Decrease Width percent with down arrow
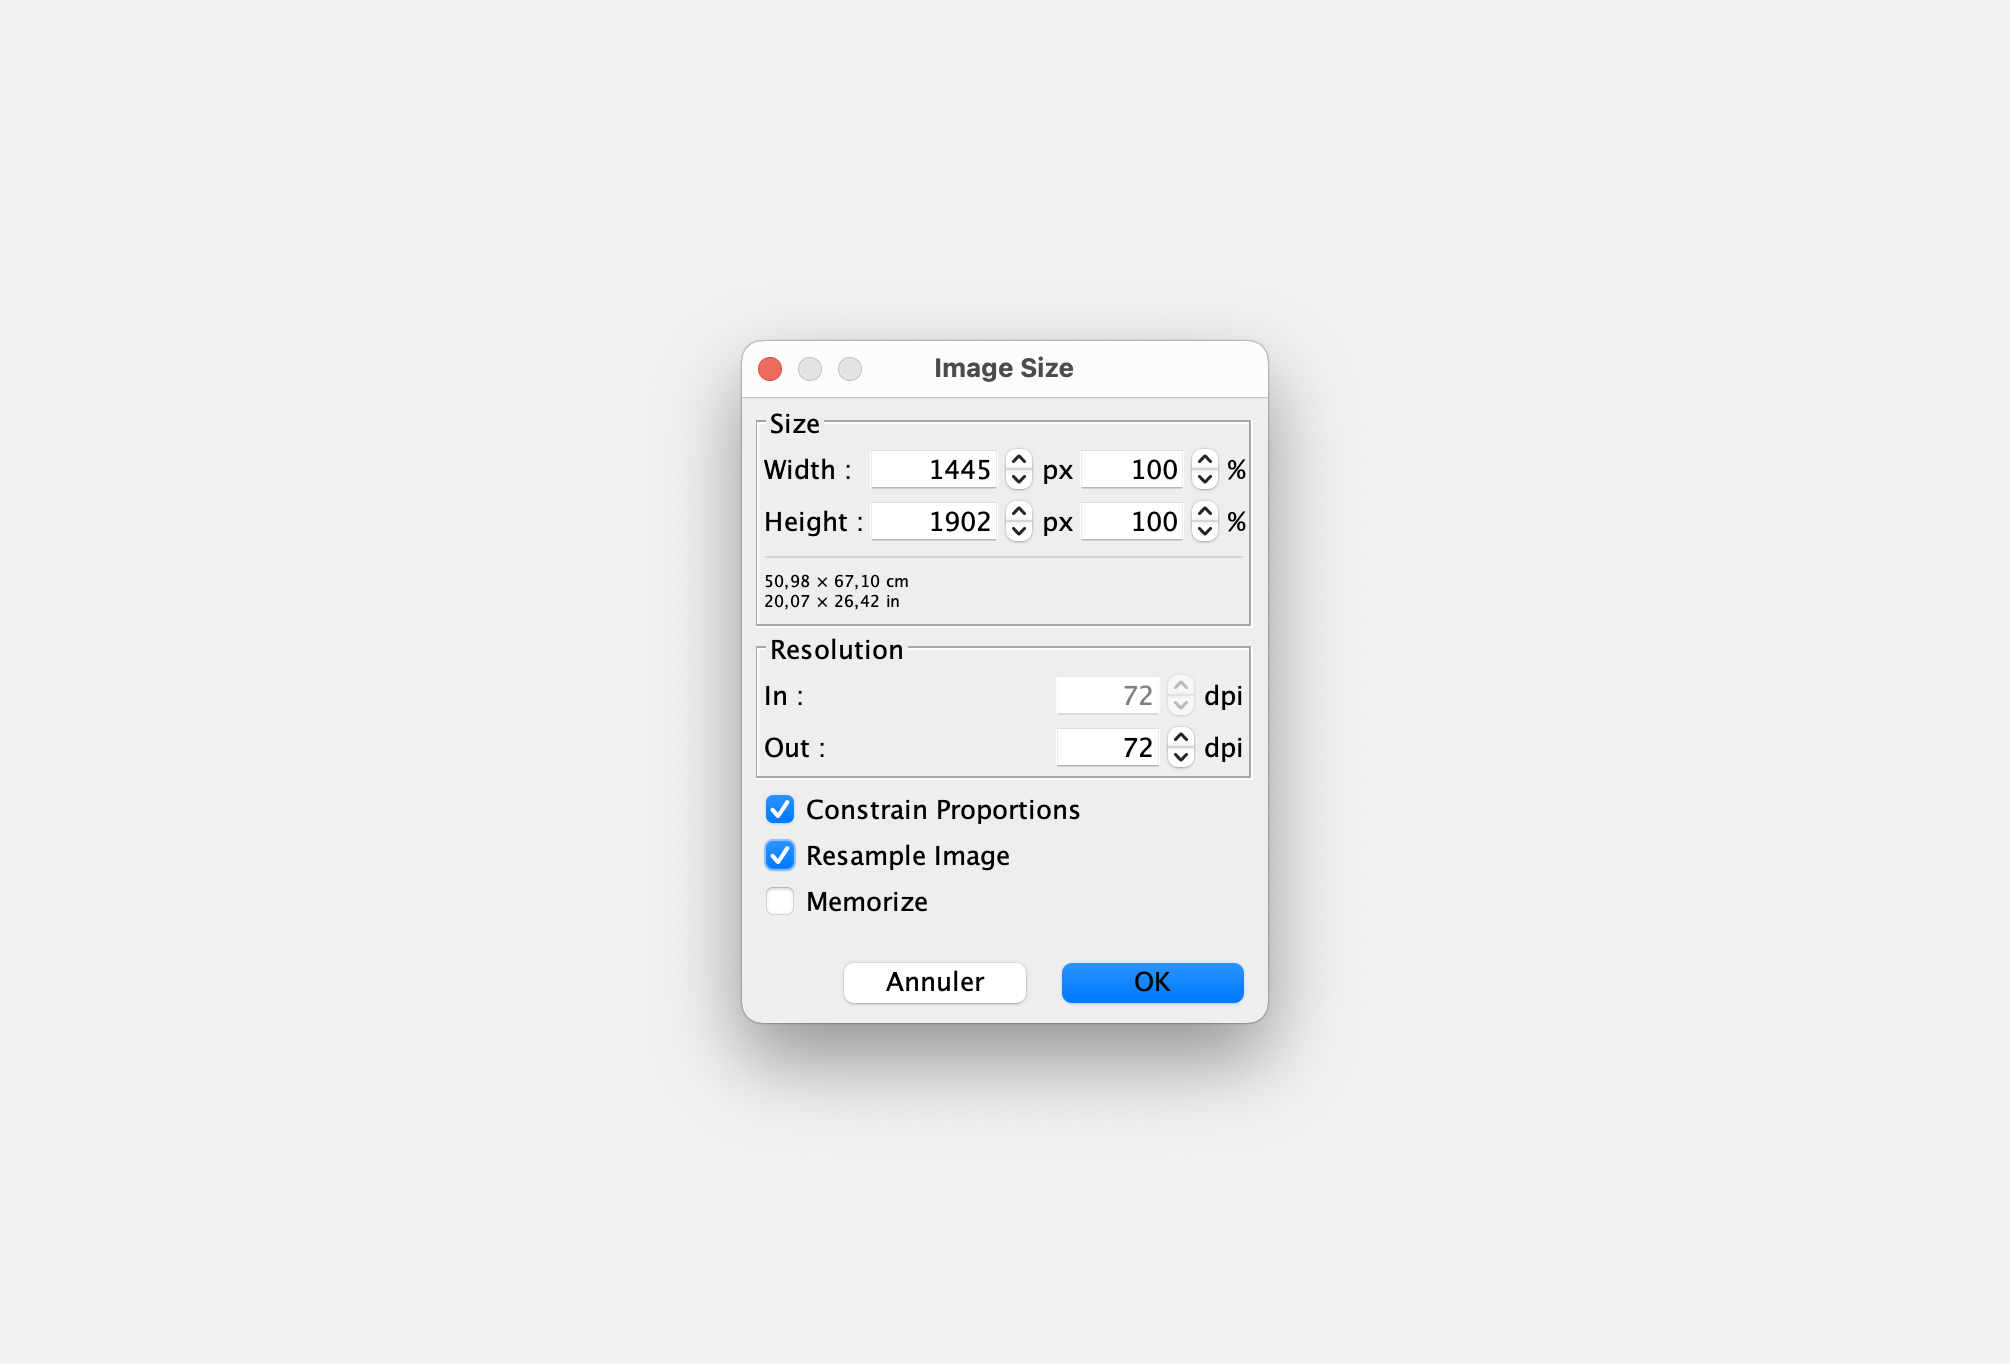 click(x=1204, y=479)
